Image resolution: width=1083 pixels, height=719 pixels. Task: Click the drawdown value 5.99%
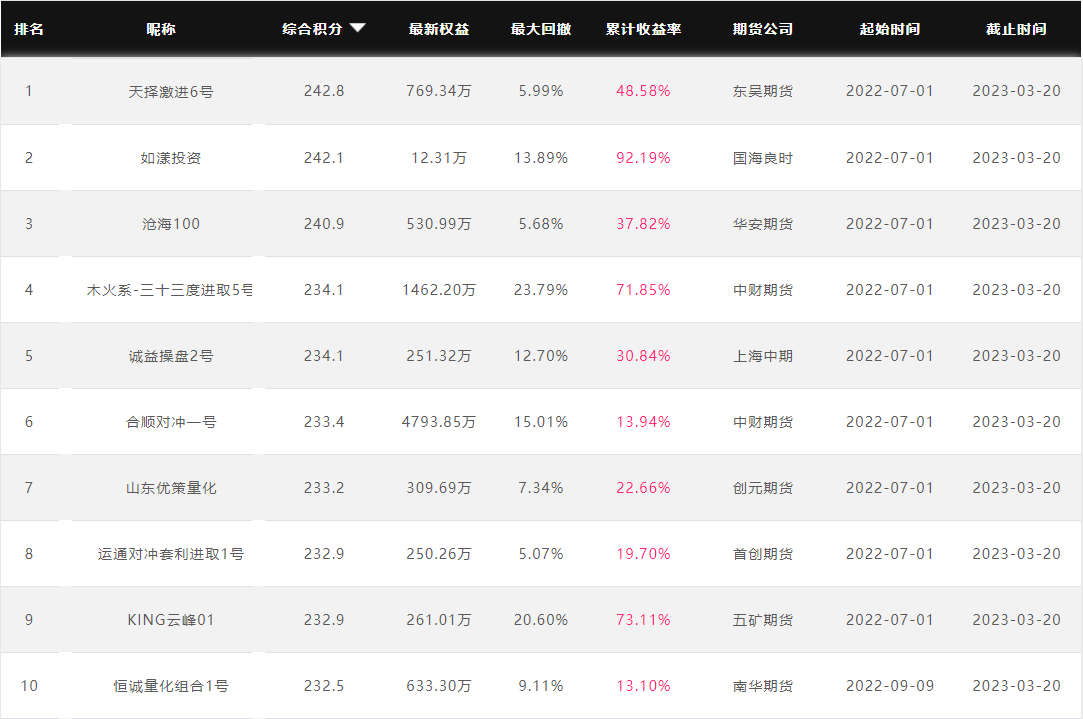click(541, 91)
